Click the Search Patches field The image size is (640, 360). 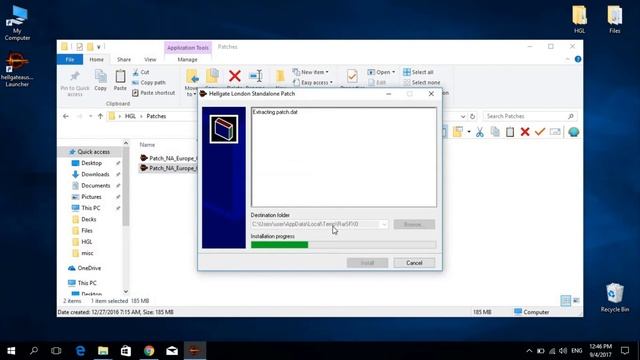coord(530,116)
